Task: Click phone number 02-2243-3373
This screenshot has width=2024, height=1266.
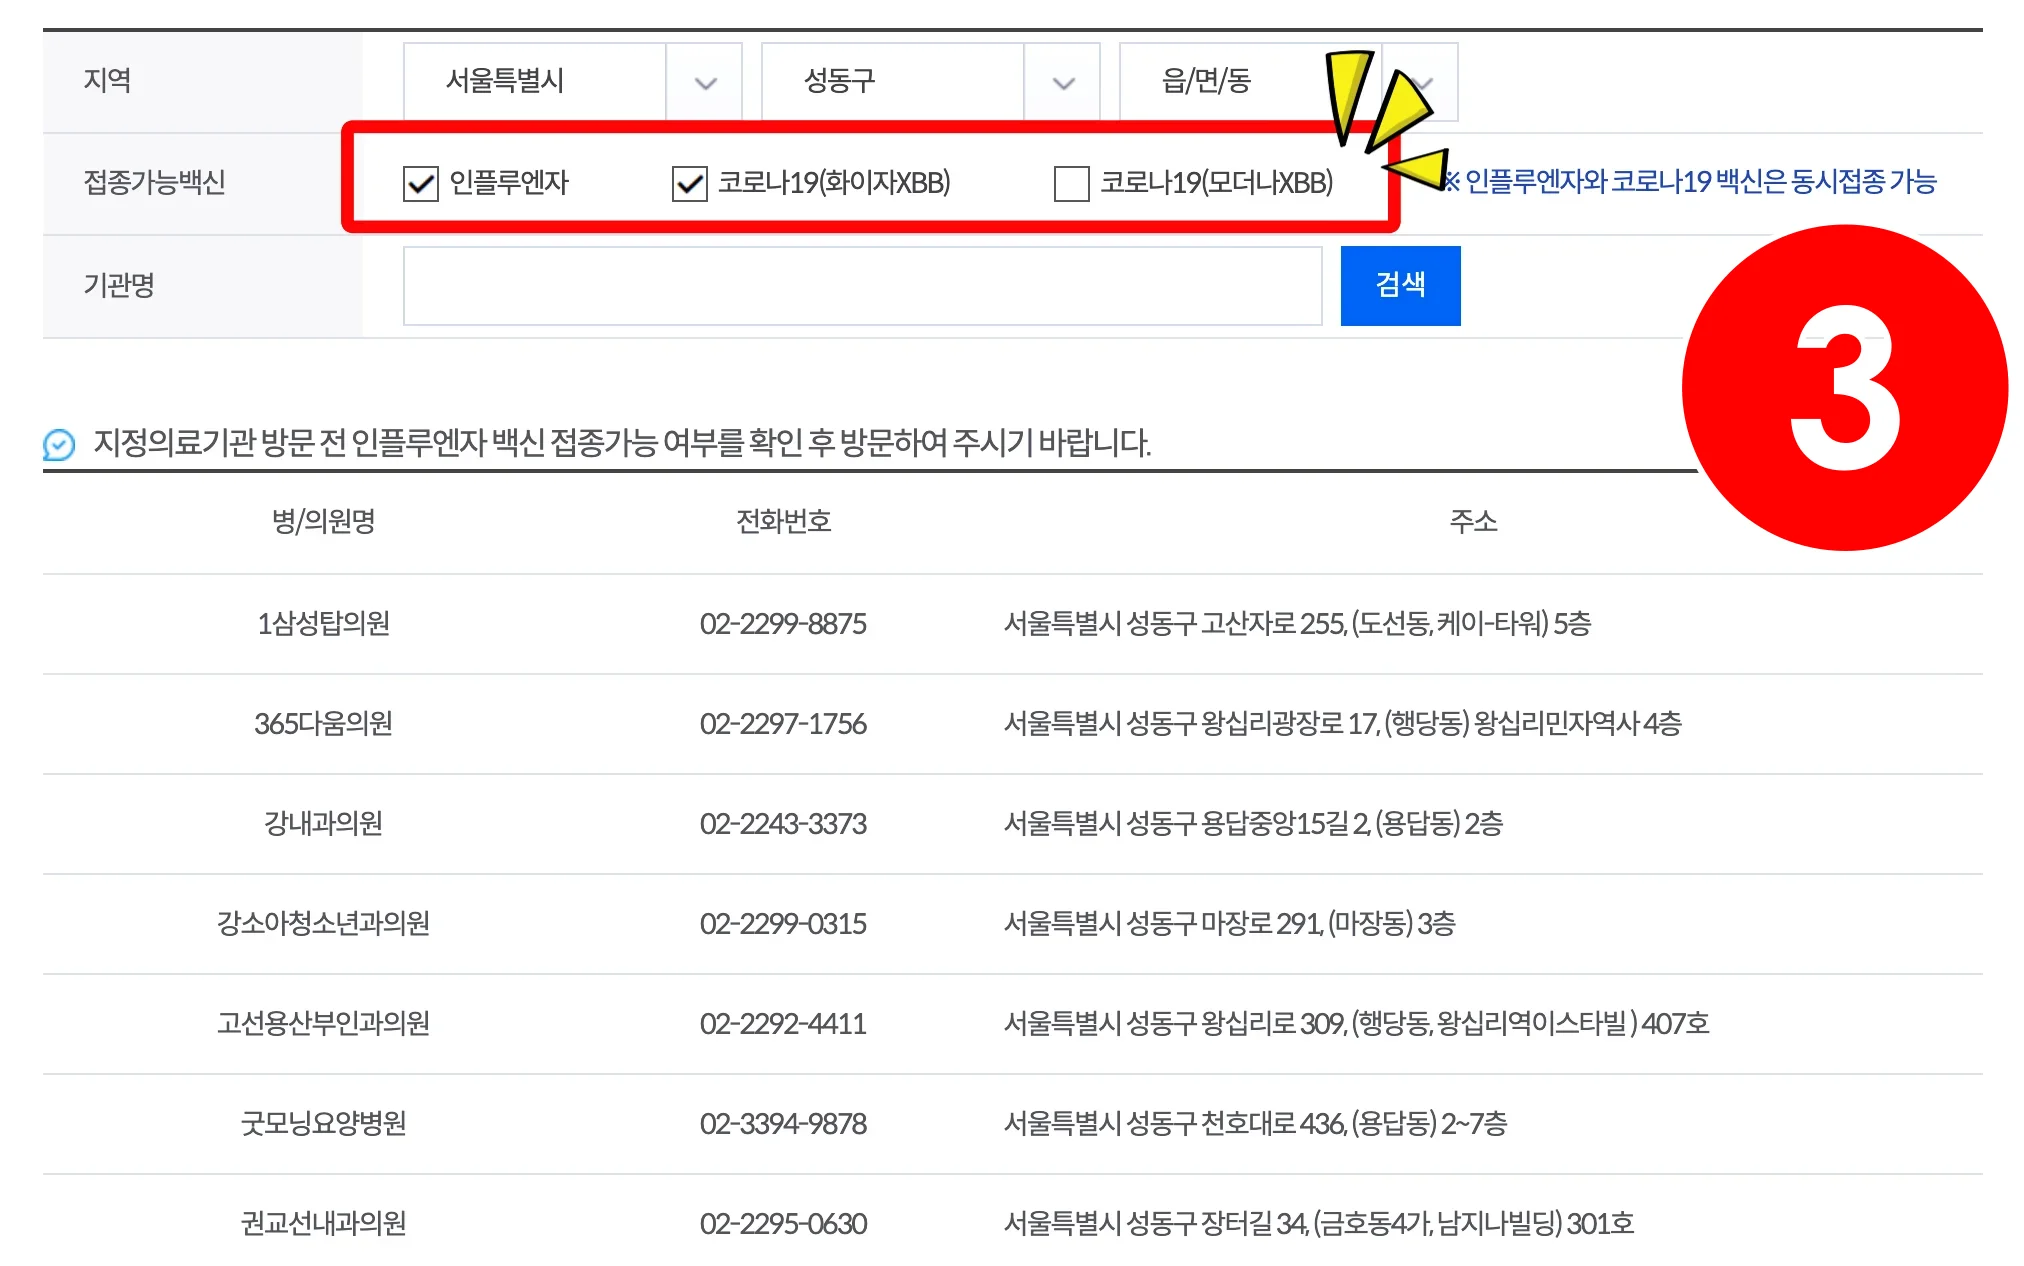Action: 783,824
